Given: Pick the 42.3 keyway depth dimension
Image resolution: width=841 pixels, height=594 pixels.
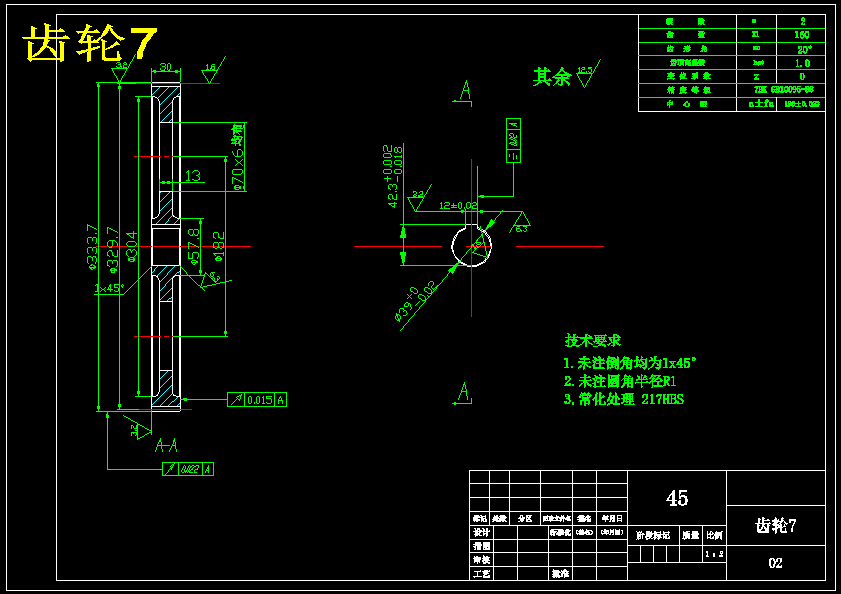Looking at the screenshot, I should pos(393,176).
